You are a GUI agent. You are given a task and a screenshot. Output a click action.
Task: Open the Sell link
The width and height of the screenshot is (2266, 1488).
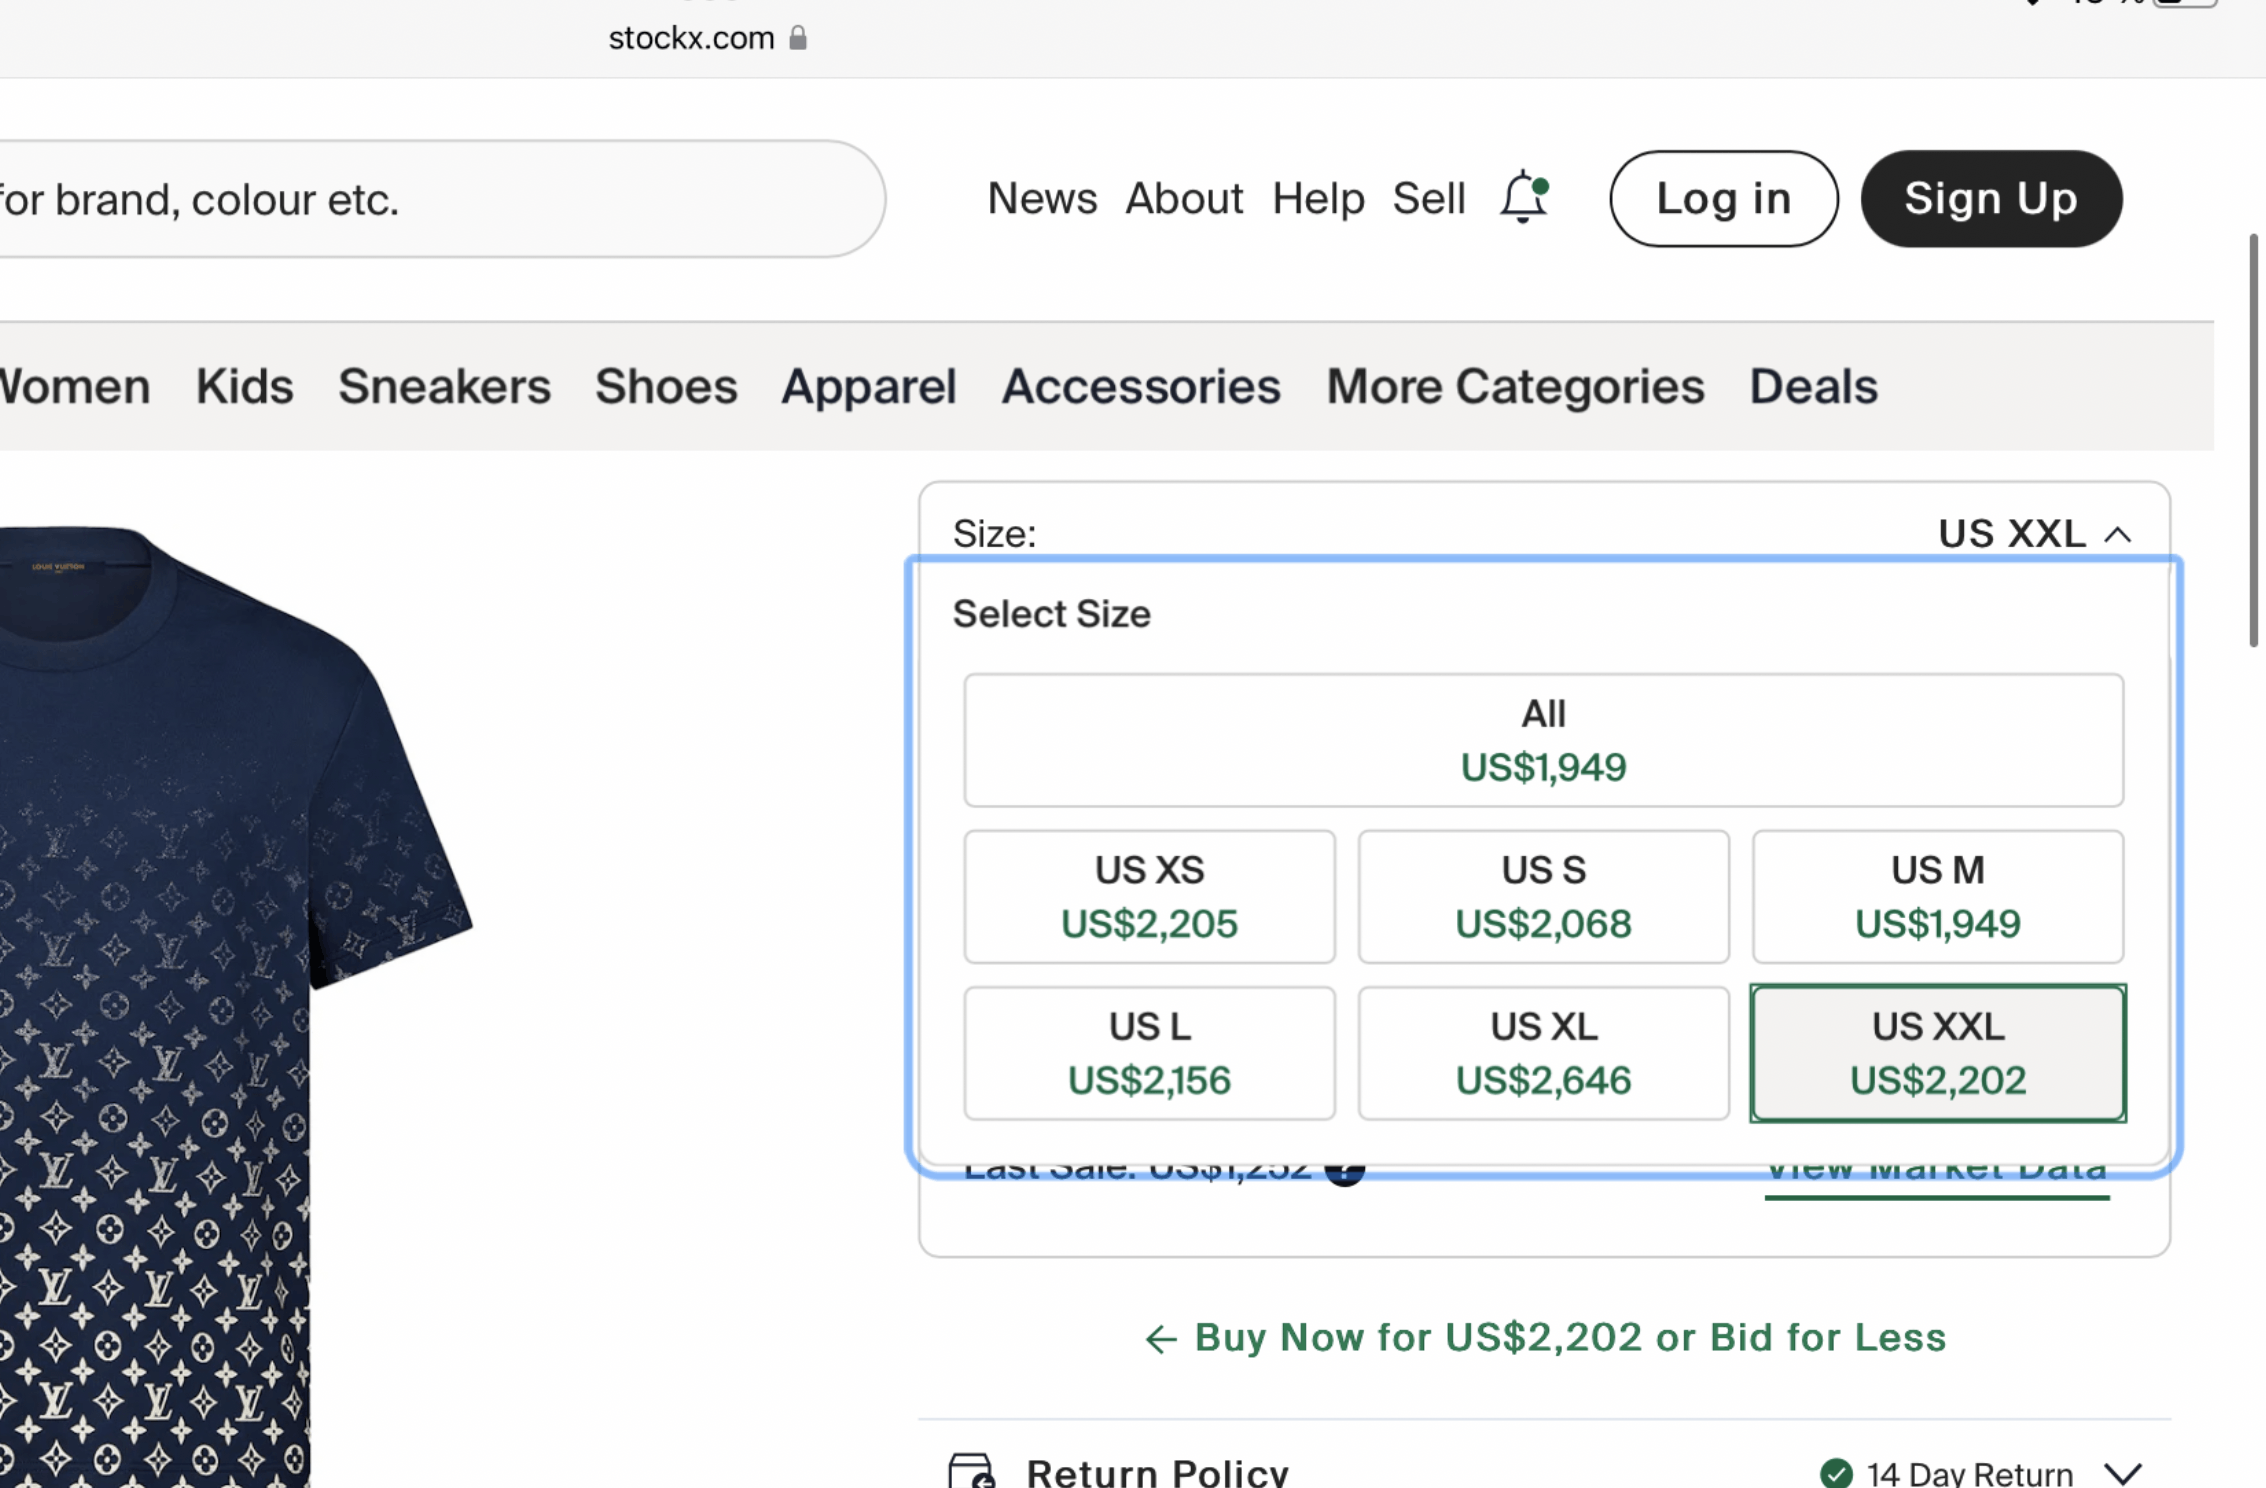(1429, 198)
